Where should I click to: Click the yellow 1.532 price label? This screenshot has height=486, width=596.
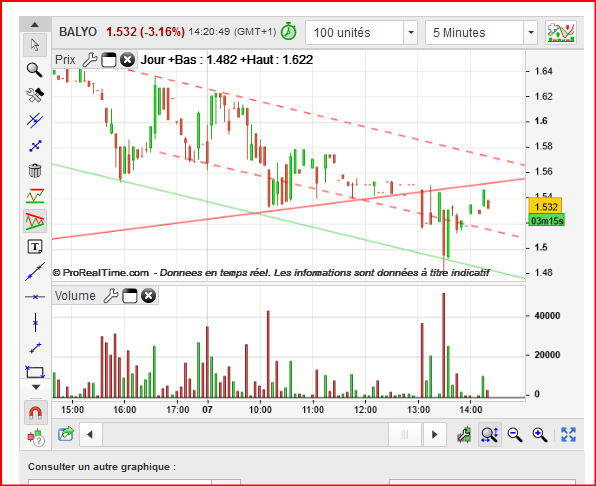[x=545, y=207]
